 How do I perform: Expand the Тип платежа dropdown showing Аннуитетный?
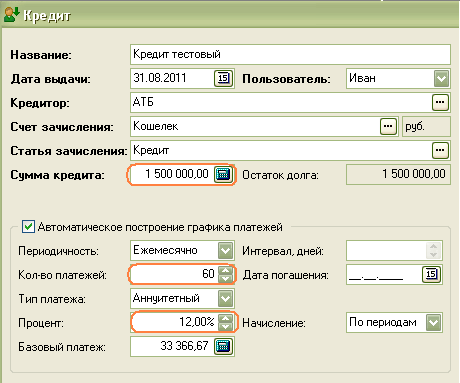pyautogui.click(x=226, y=298)
